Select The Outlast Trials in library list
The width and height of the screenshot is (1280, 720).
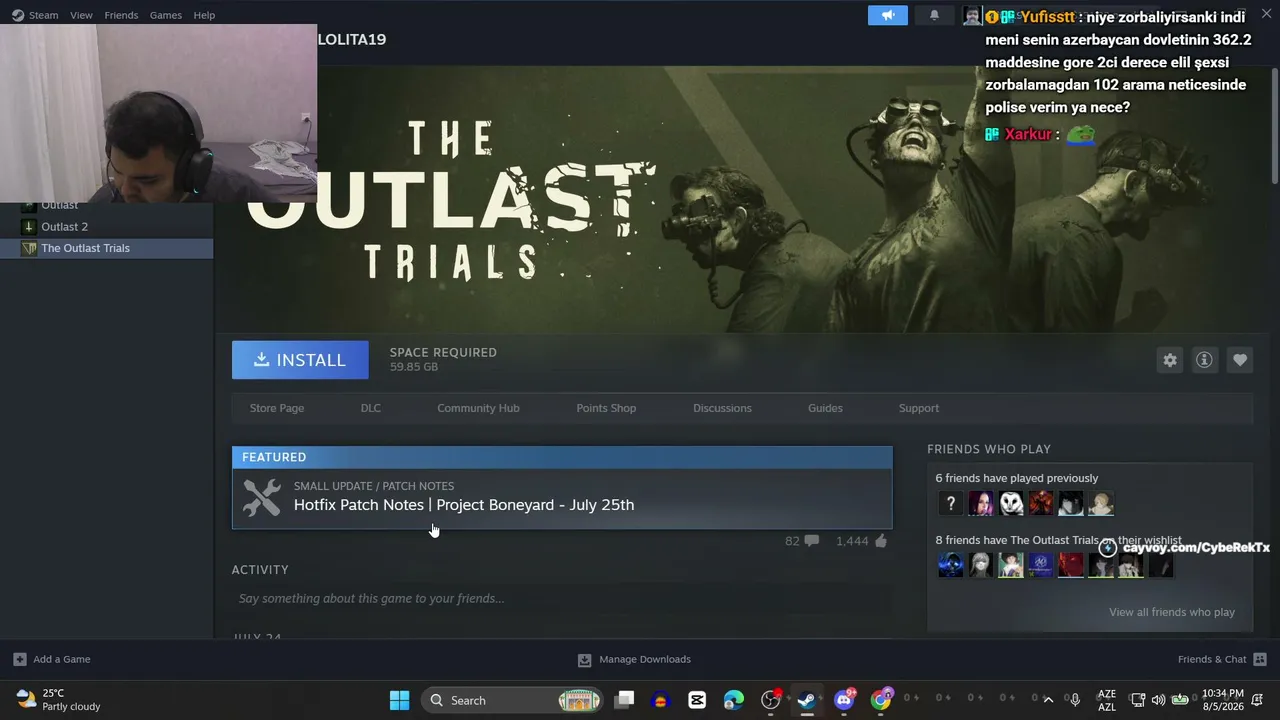point(106,248)
